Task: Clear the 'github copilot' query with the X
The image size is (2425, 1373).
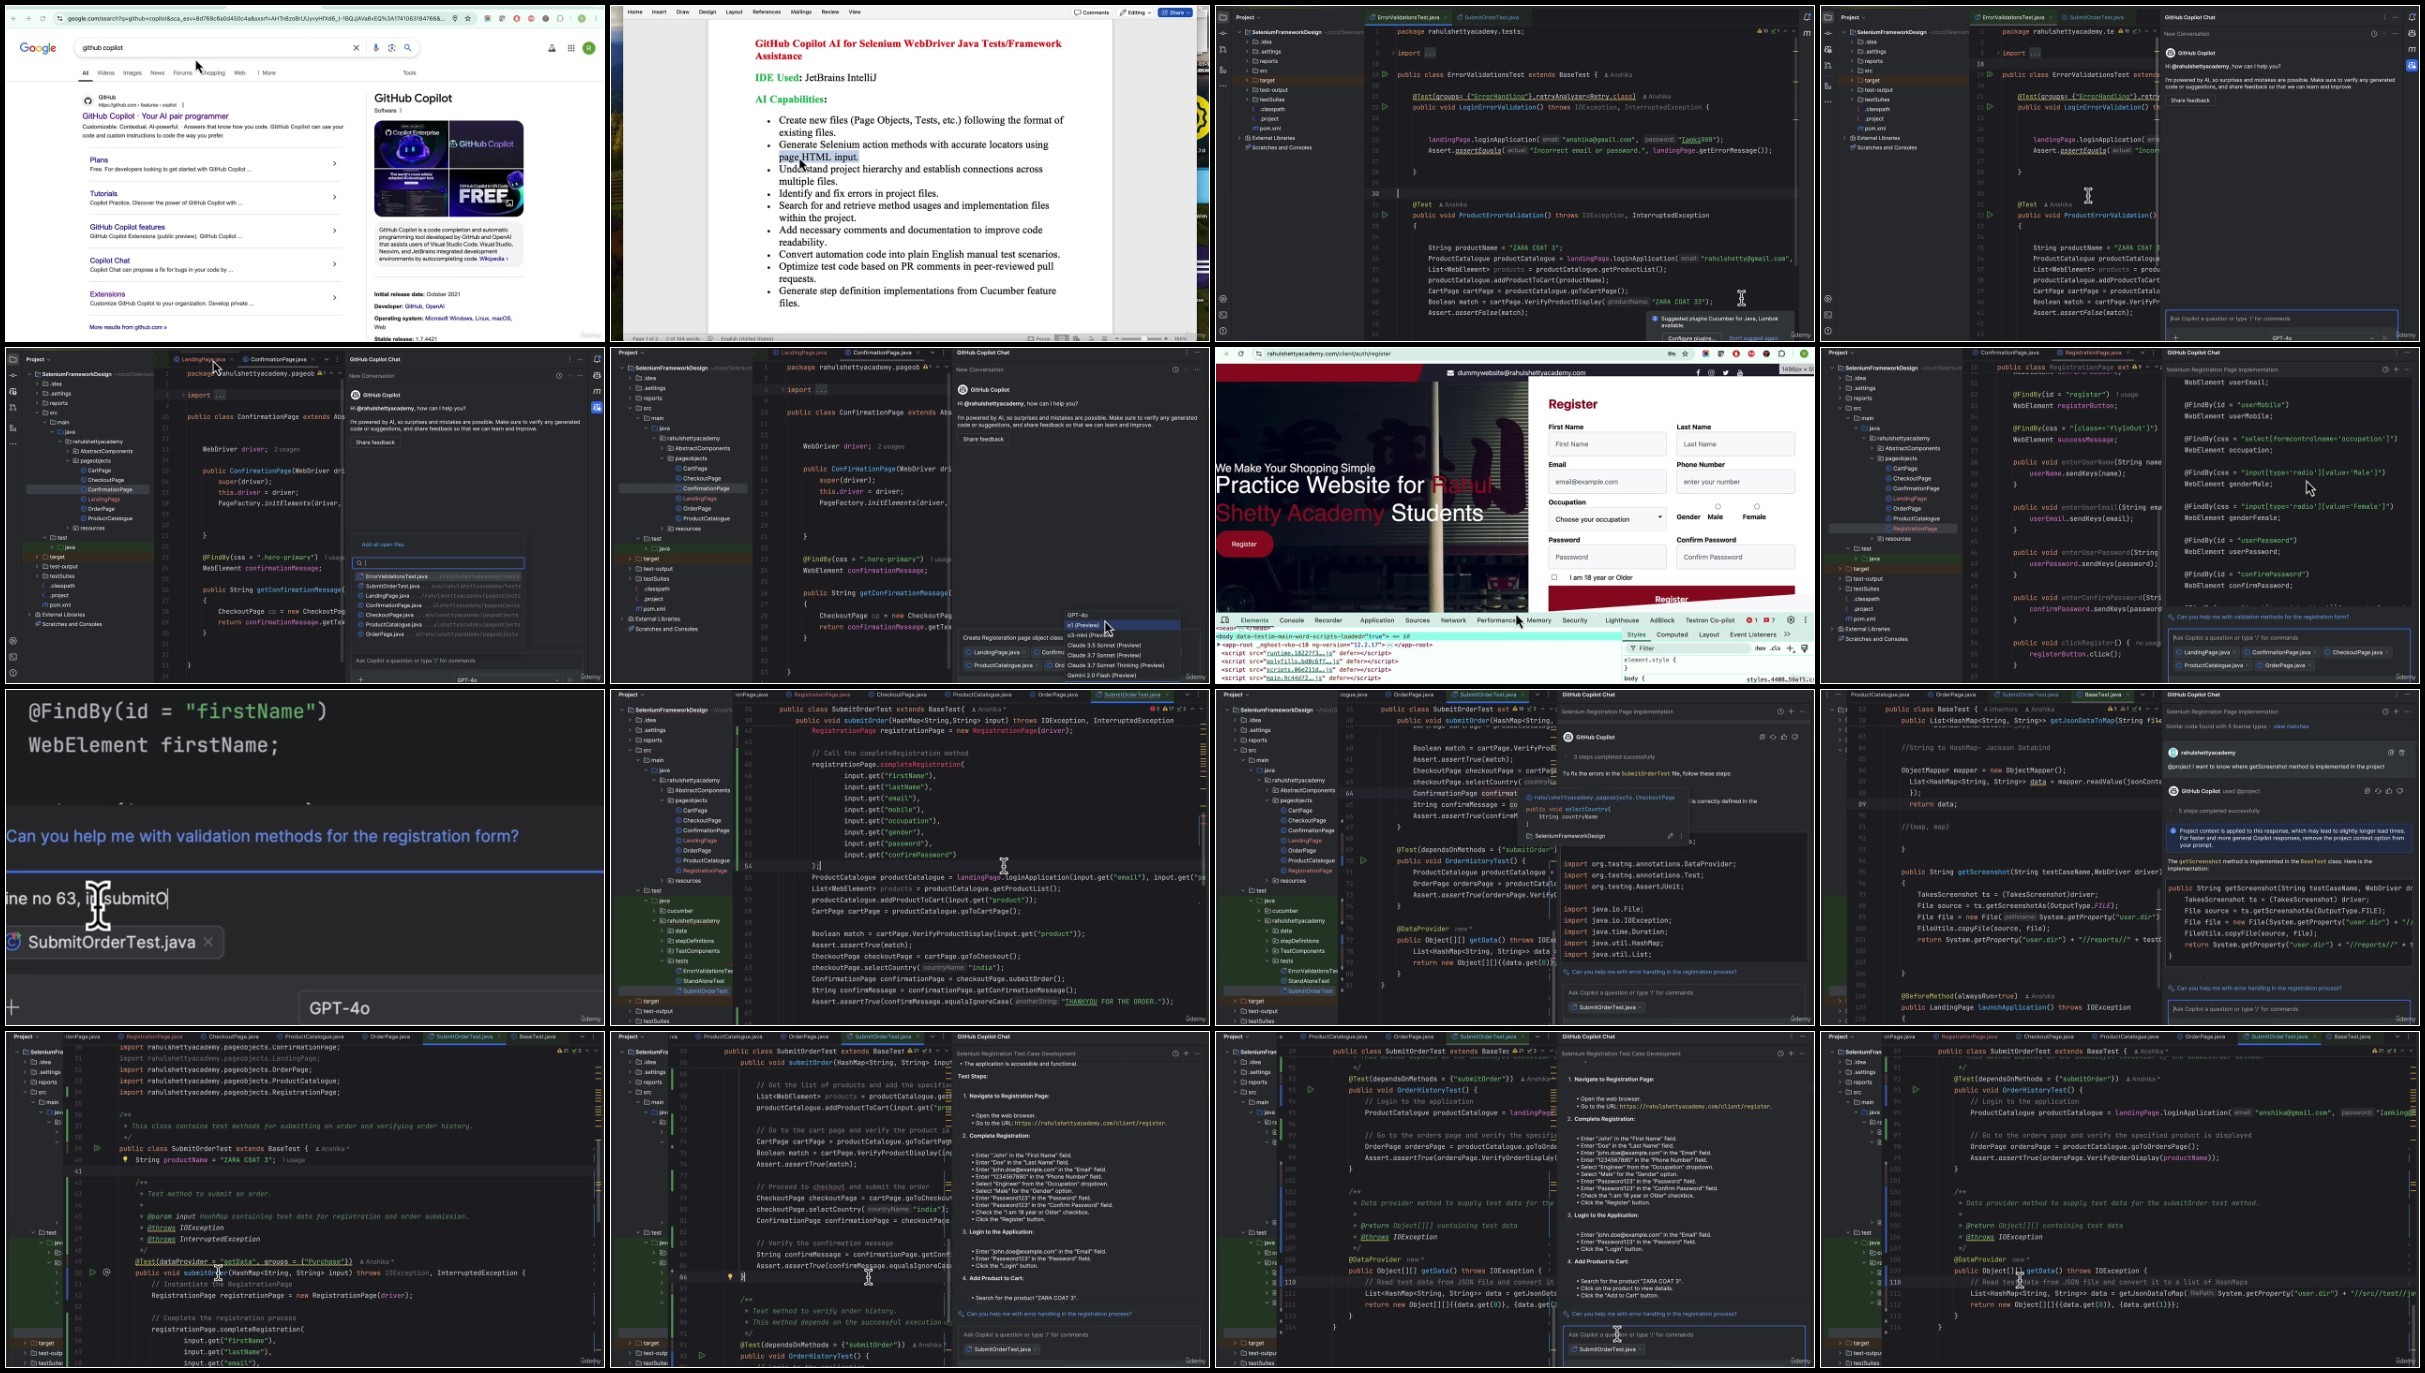Action: point(356,48)
